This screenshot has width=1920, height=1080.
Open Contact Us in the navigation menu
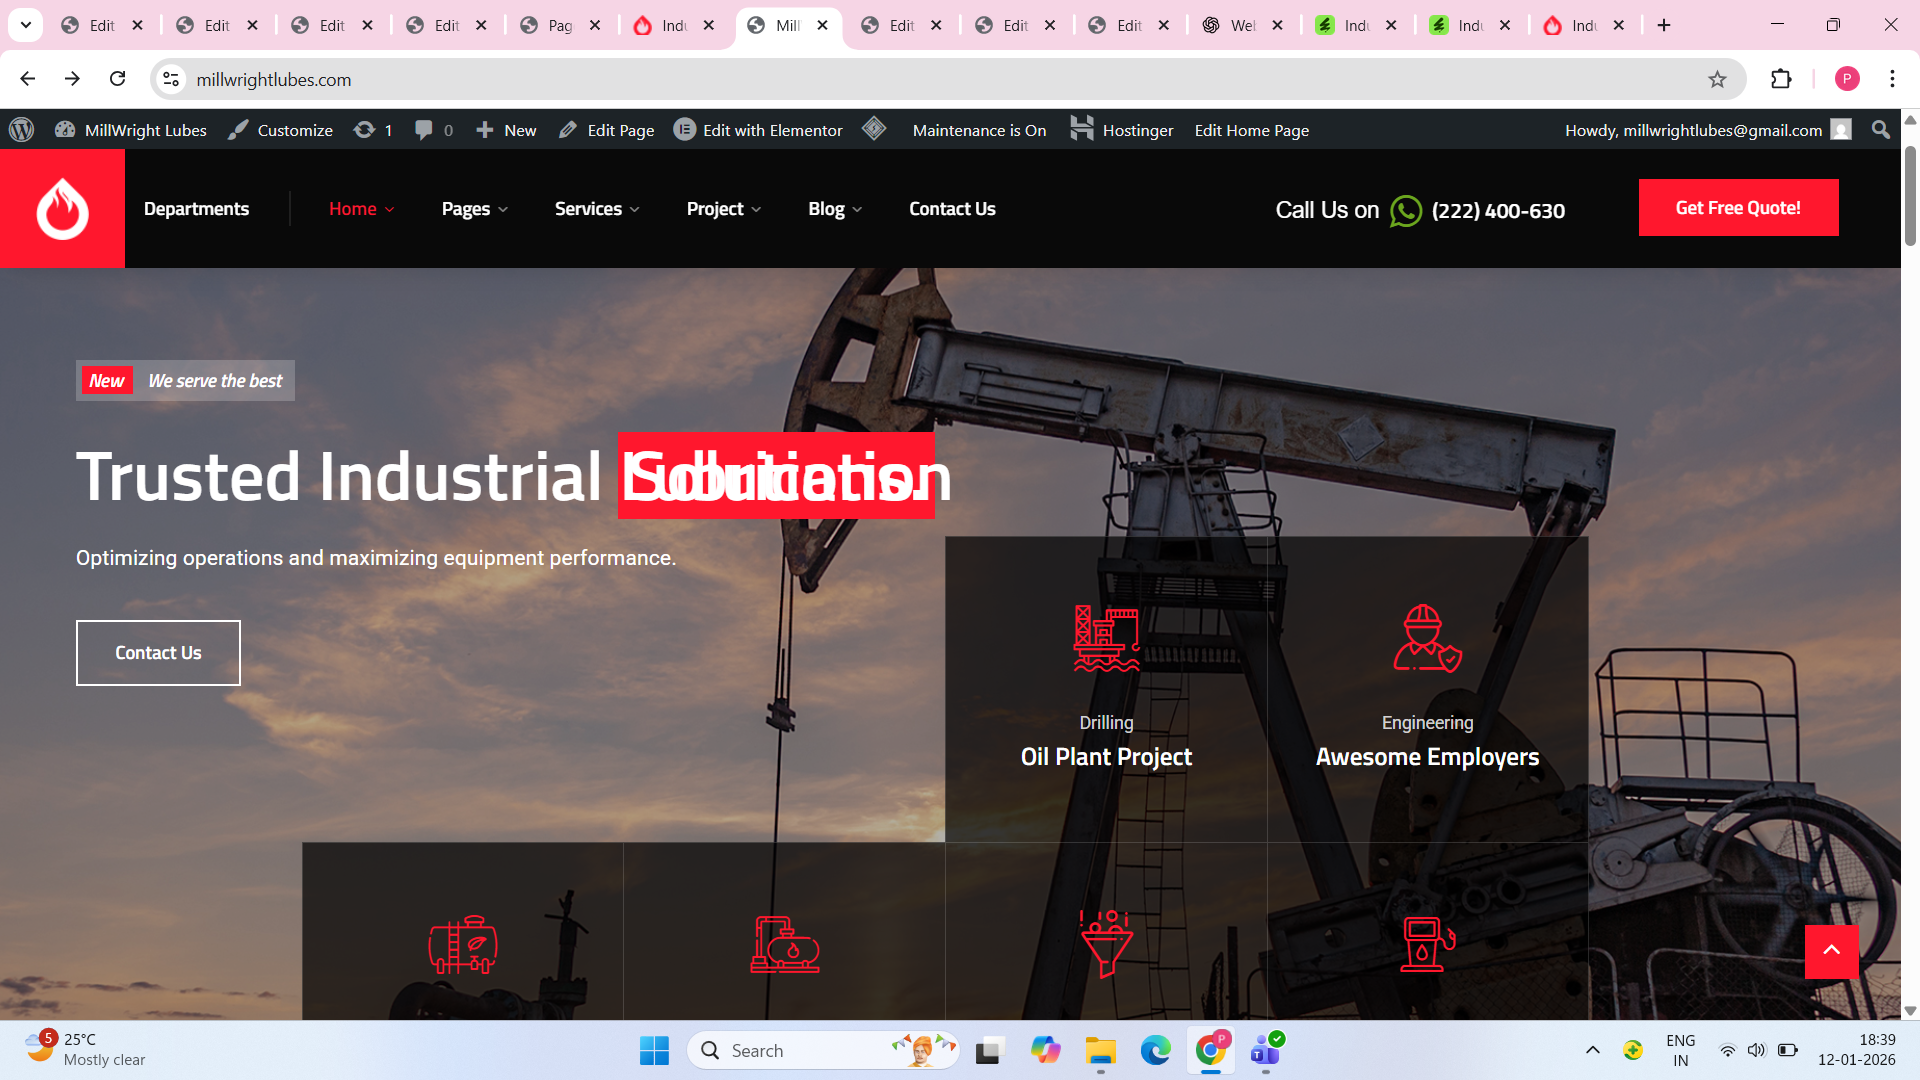[951, 209]
